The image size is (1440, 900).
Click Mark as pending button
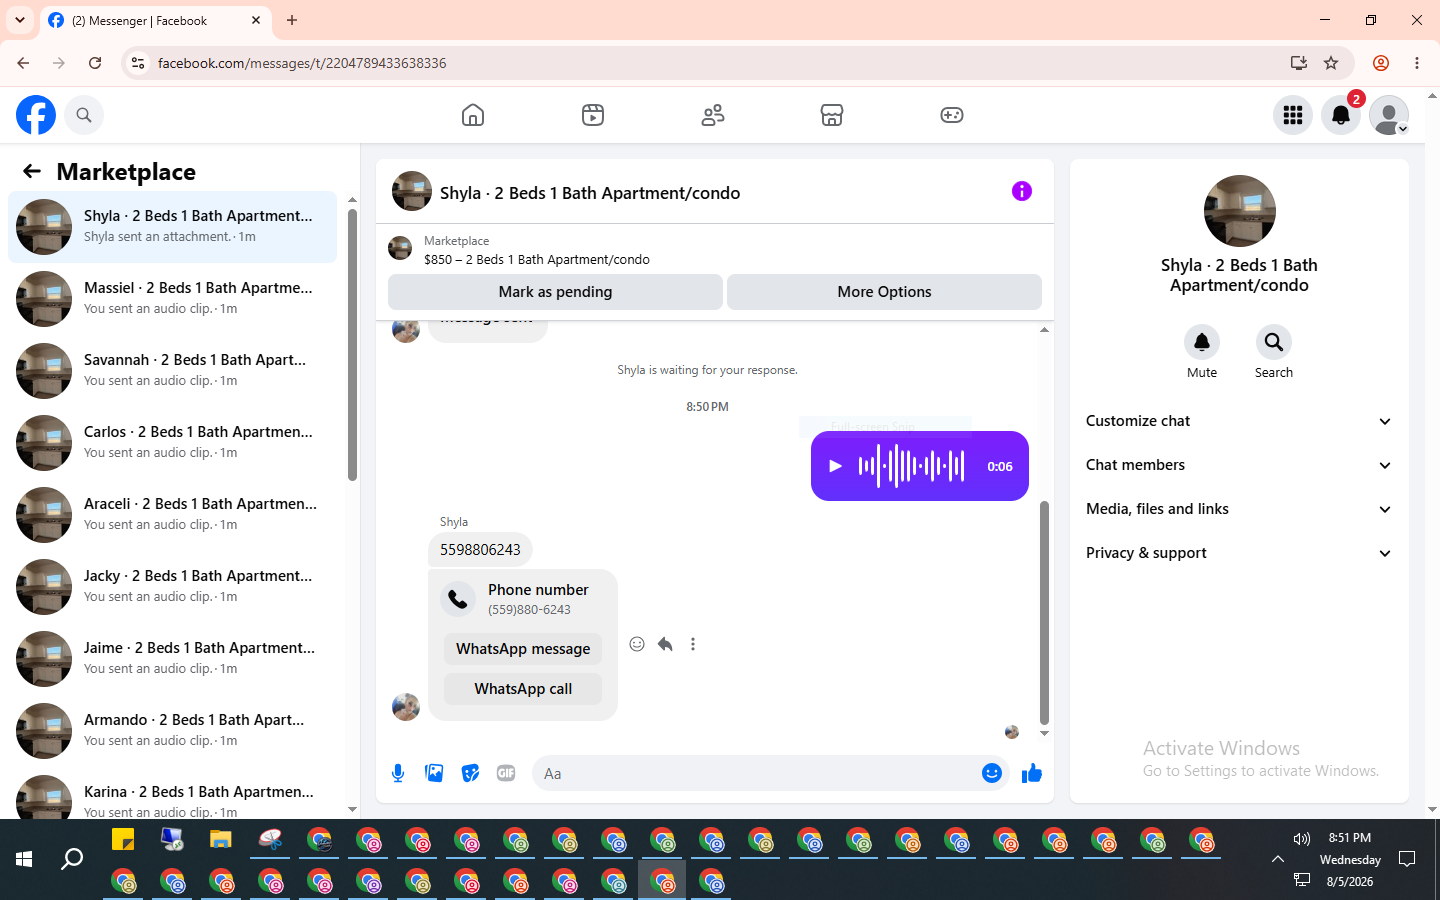point(555,292)
